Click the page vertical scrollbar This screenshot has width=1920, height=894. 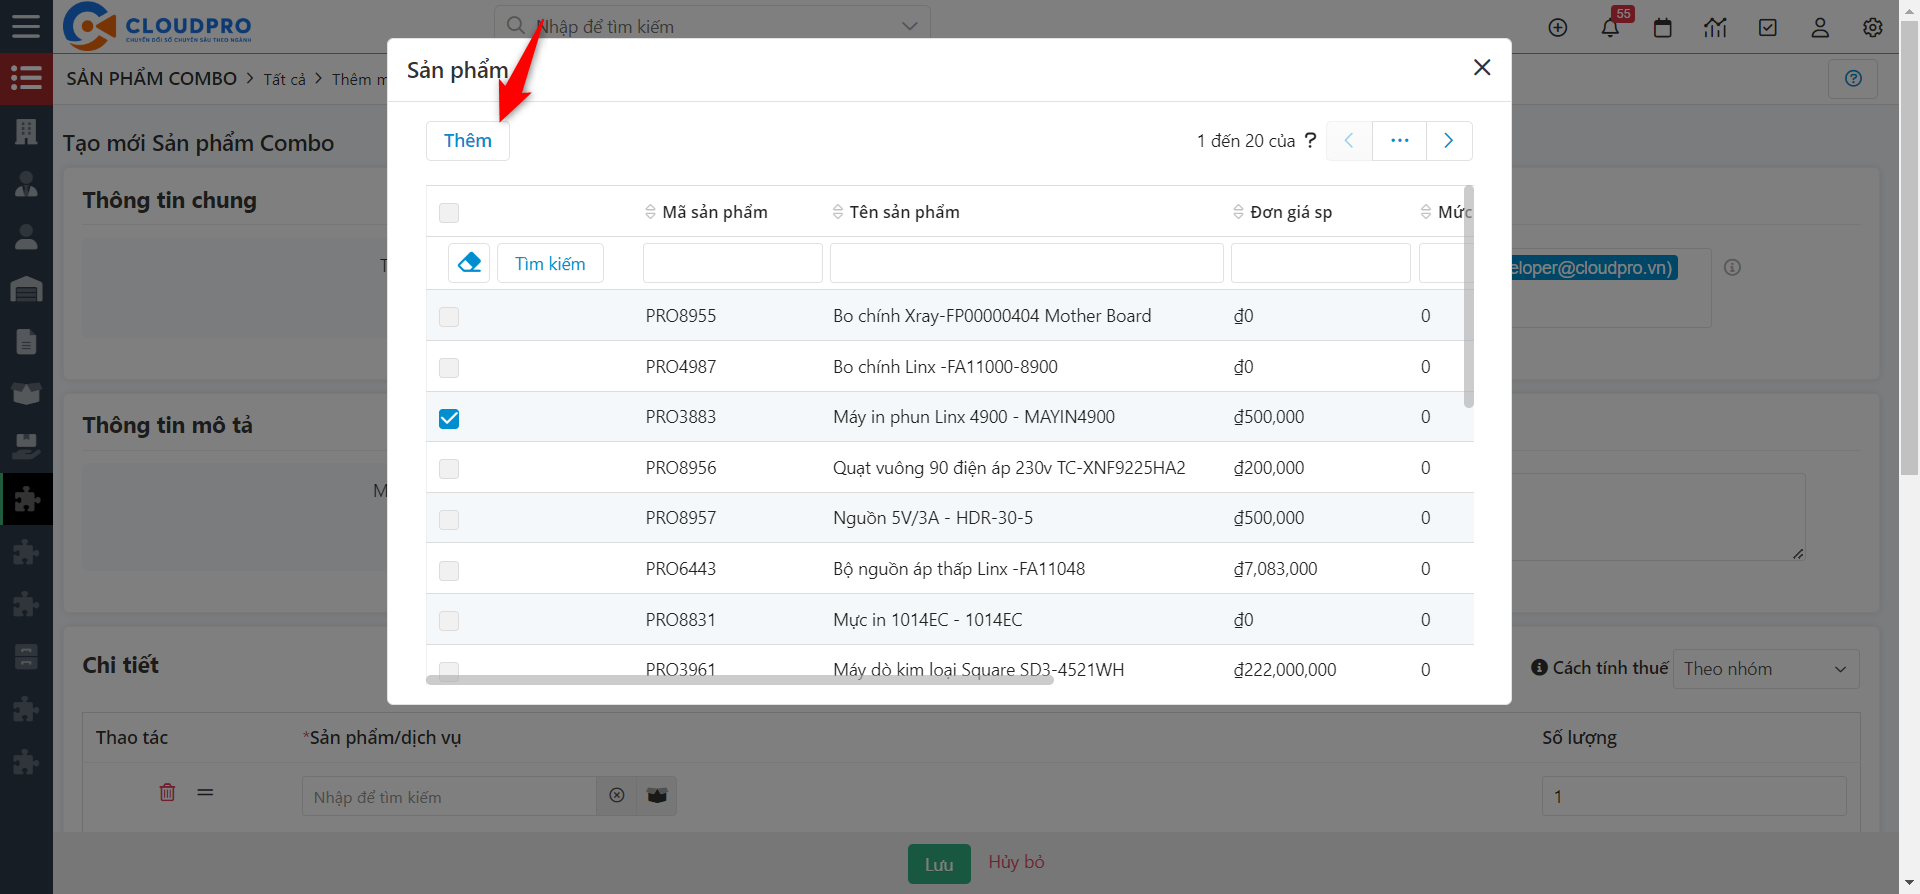[x=1910, y=250]
